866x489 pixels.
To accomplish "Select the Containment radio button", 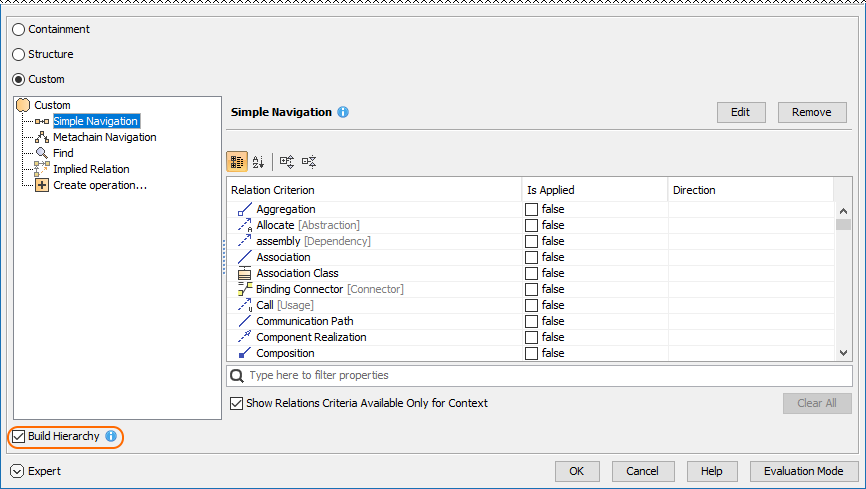I will point(19,30).
